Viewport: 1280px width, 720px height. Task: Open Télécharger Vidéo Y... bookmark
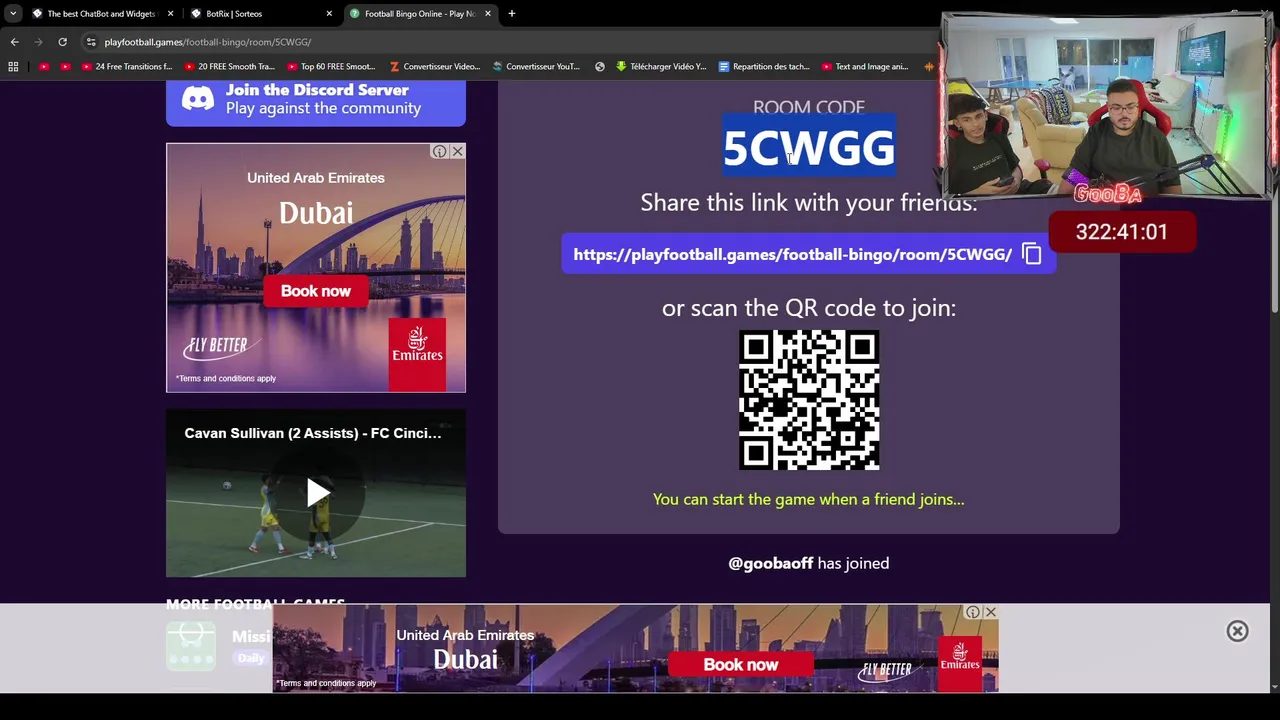pos(661,67)
